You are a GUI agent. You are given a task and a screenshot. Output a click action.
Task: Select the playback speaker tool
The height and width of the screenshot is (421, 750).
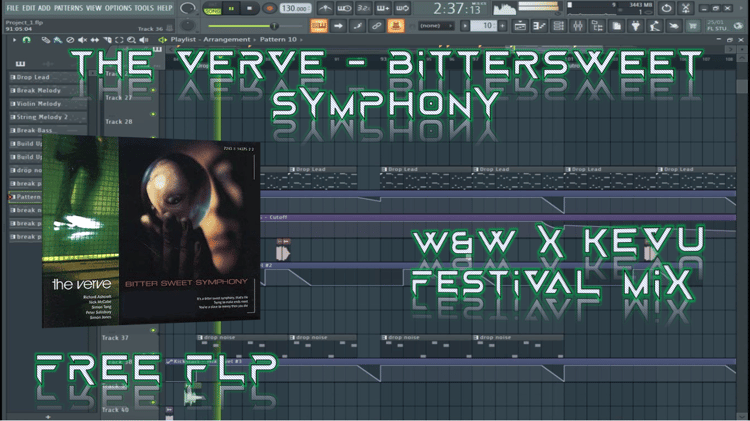pos(144,40)
